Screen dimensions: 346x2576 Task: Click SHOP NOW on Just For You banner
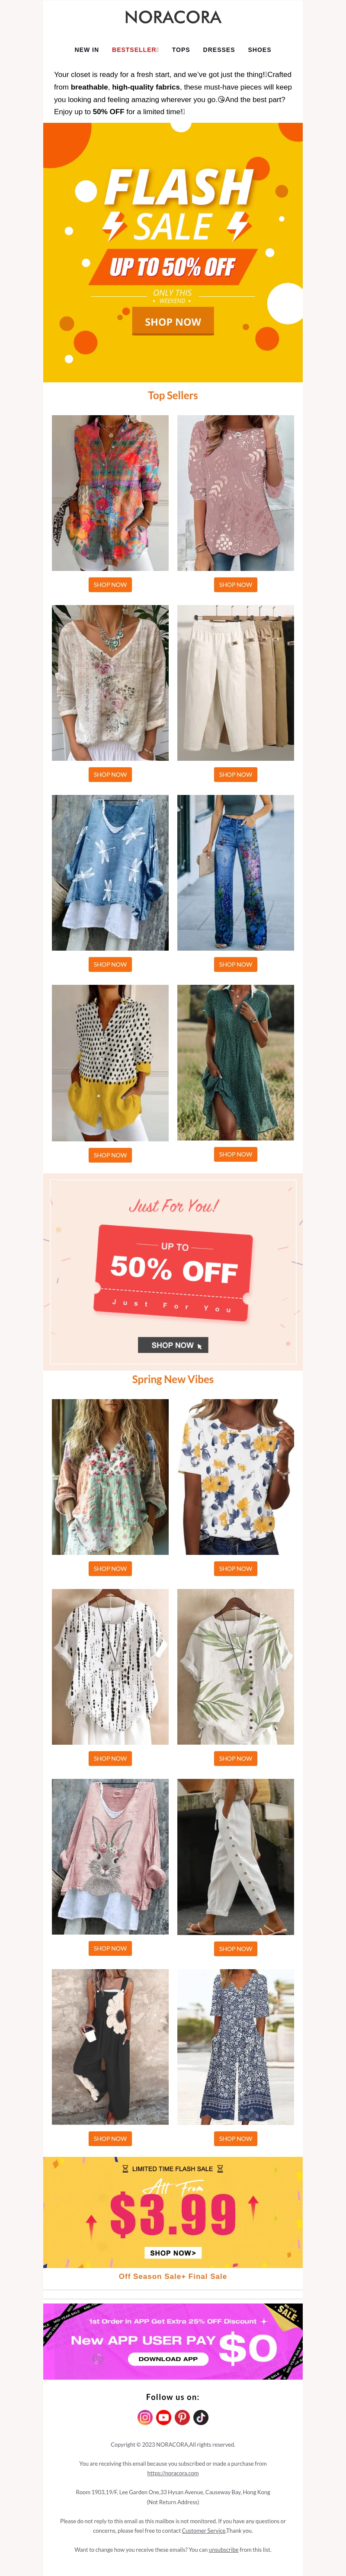click(x=173, y=1345)
